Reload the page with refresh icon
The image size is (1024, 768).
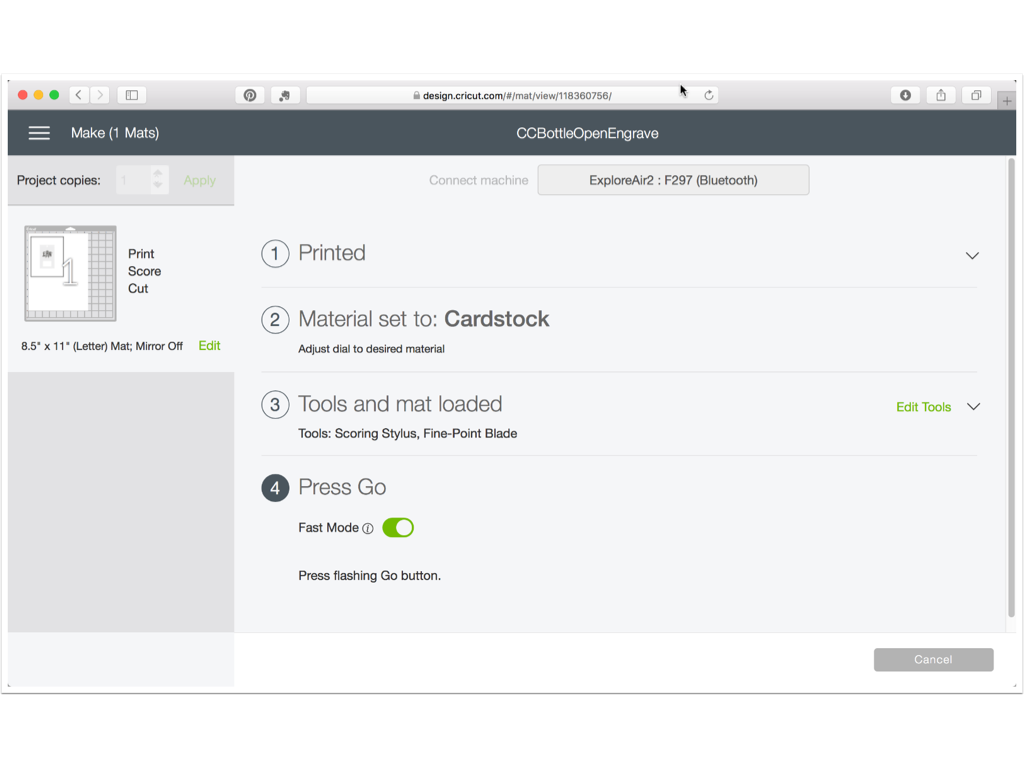click(x=709, y=95)
